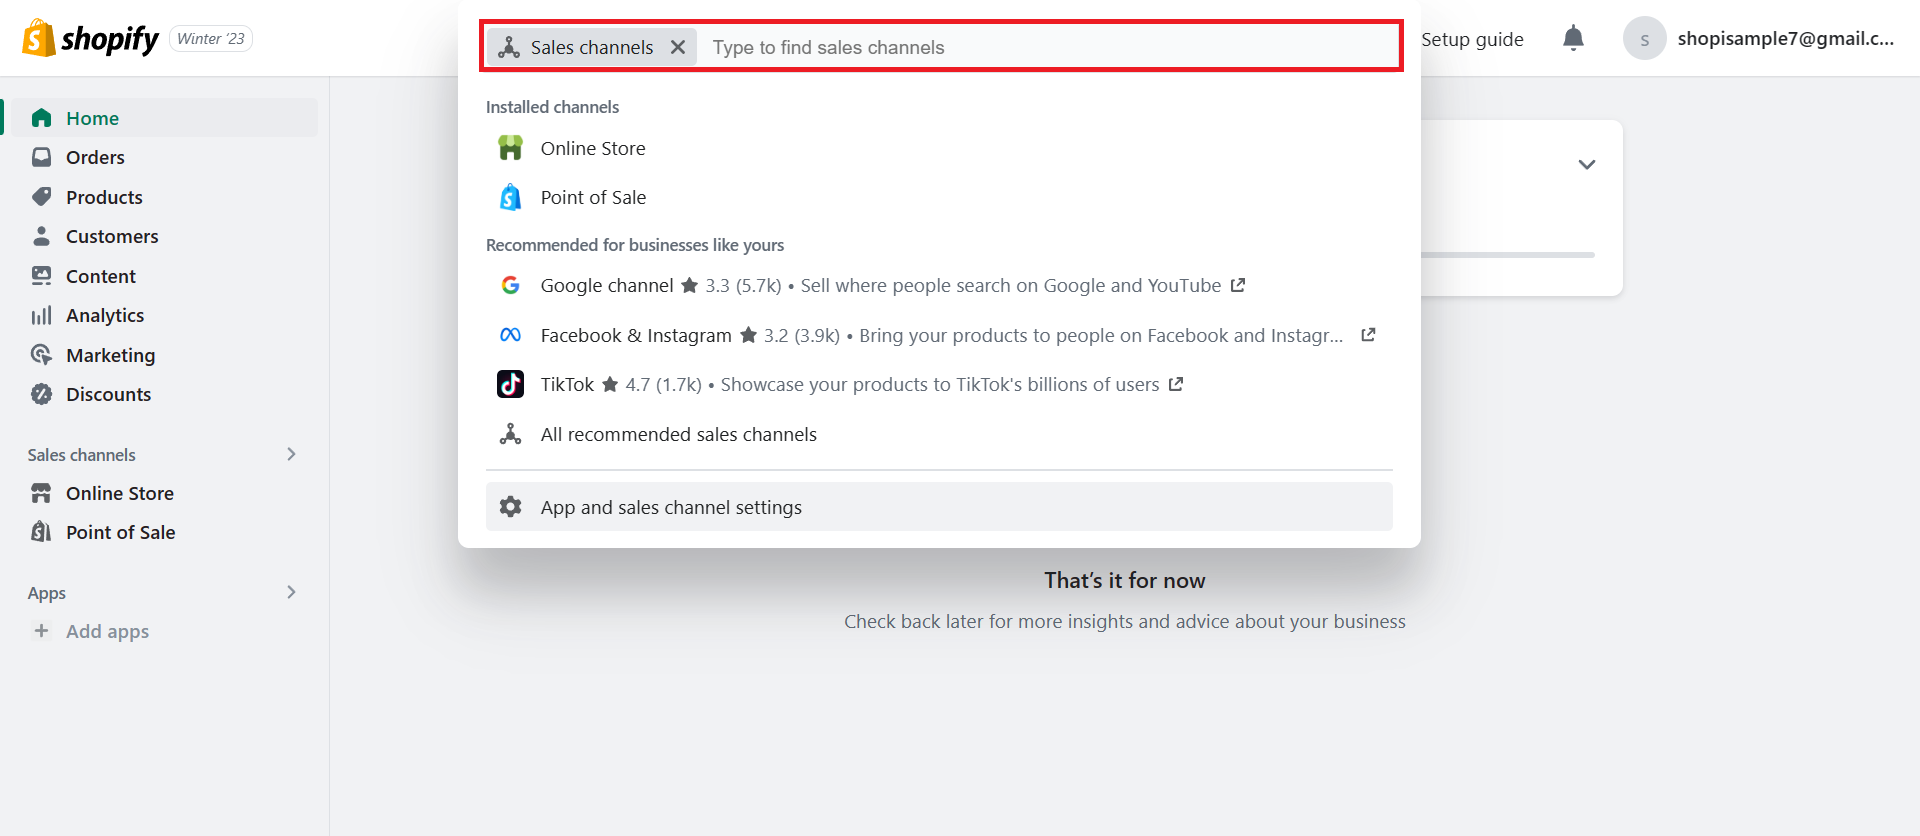Select the Marketing target icon

point(41,355)
